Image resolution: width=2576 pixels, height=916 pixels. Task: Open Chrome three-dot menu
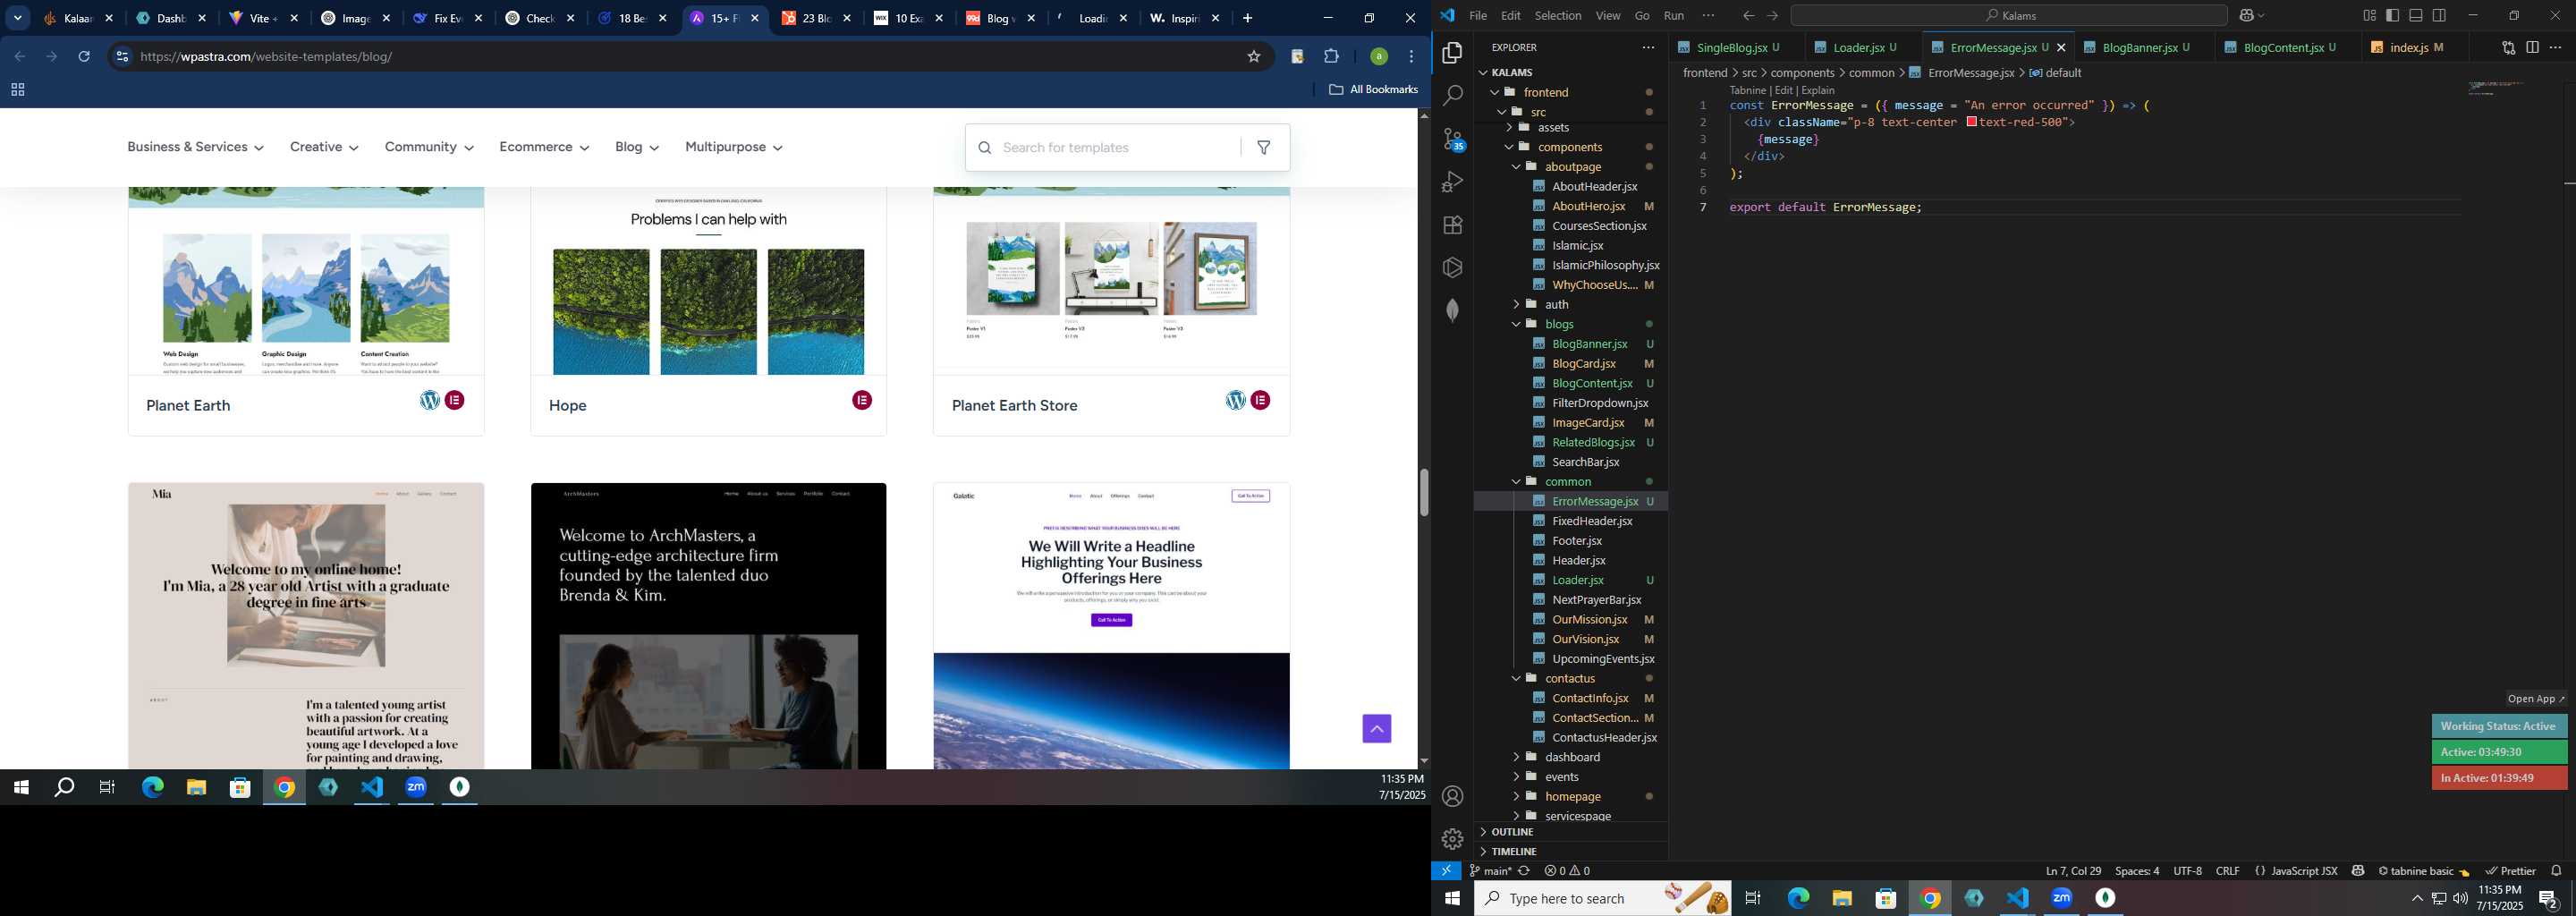click(1411, 57)
